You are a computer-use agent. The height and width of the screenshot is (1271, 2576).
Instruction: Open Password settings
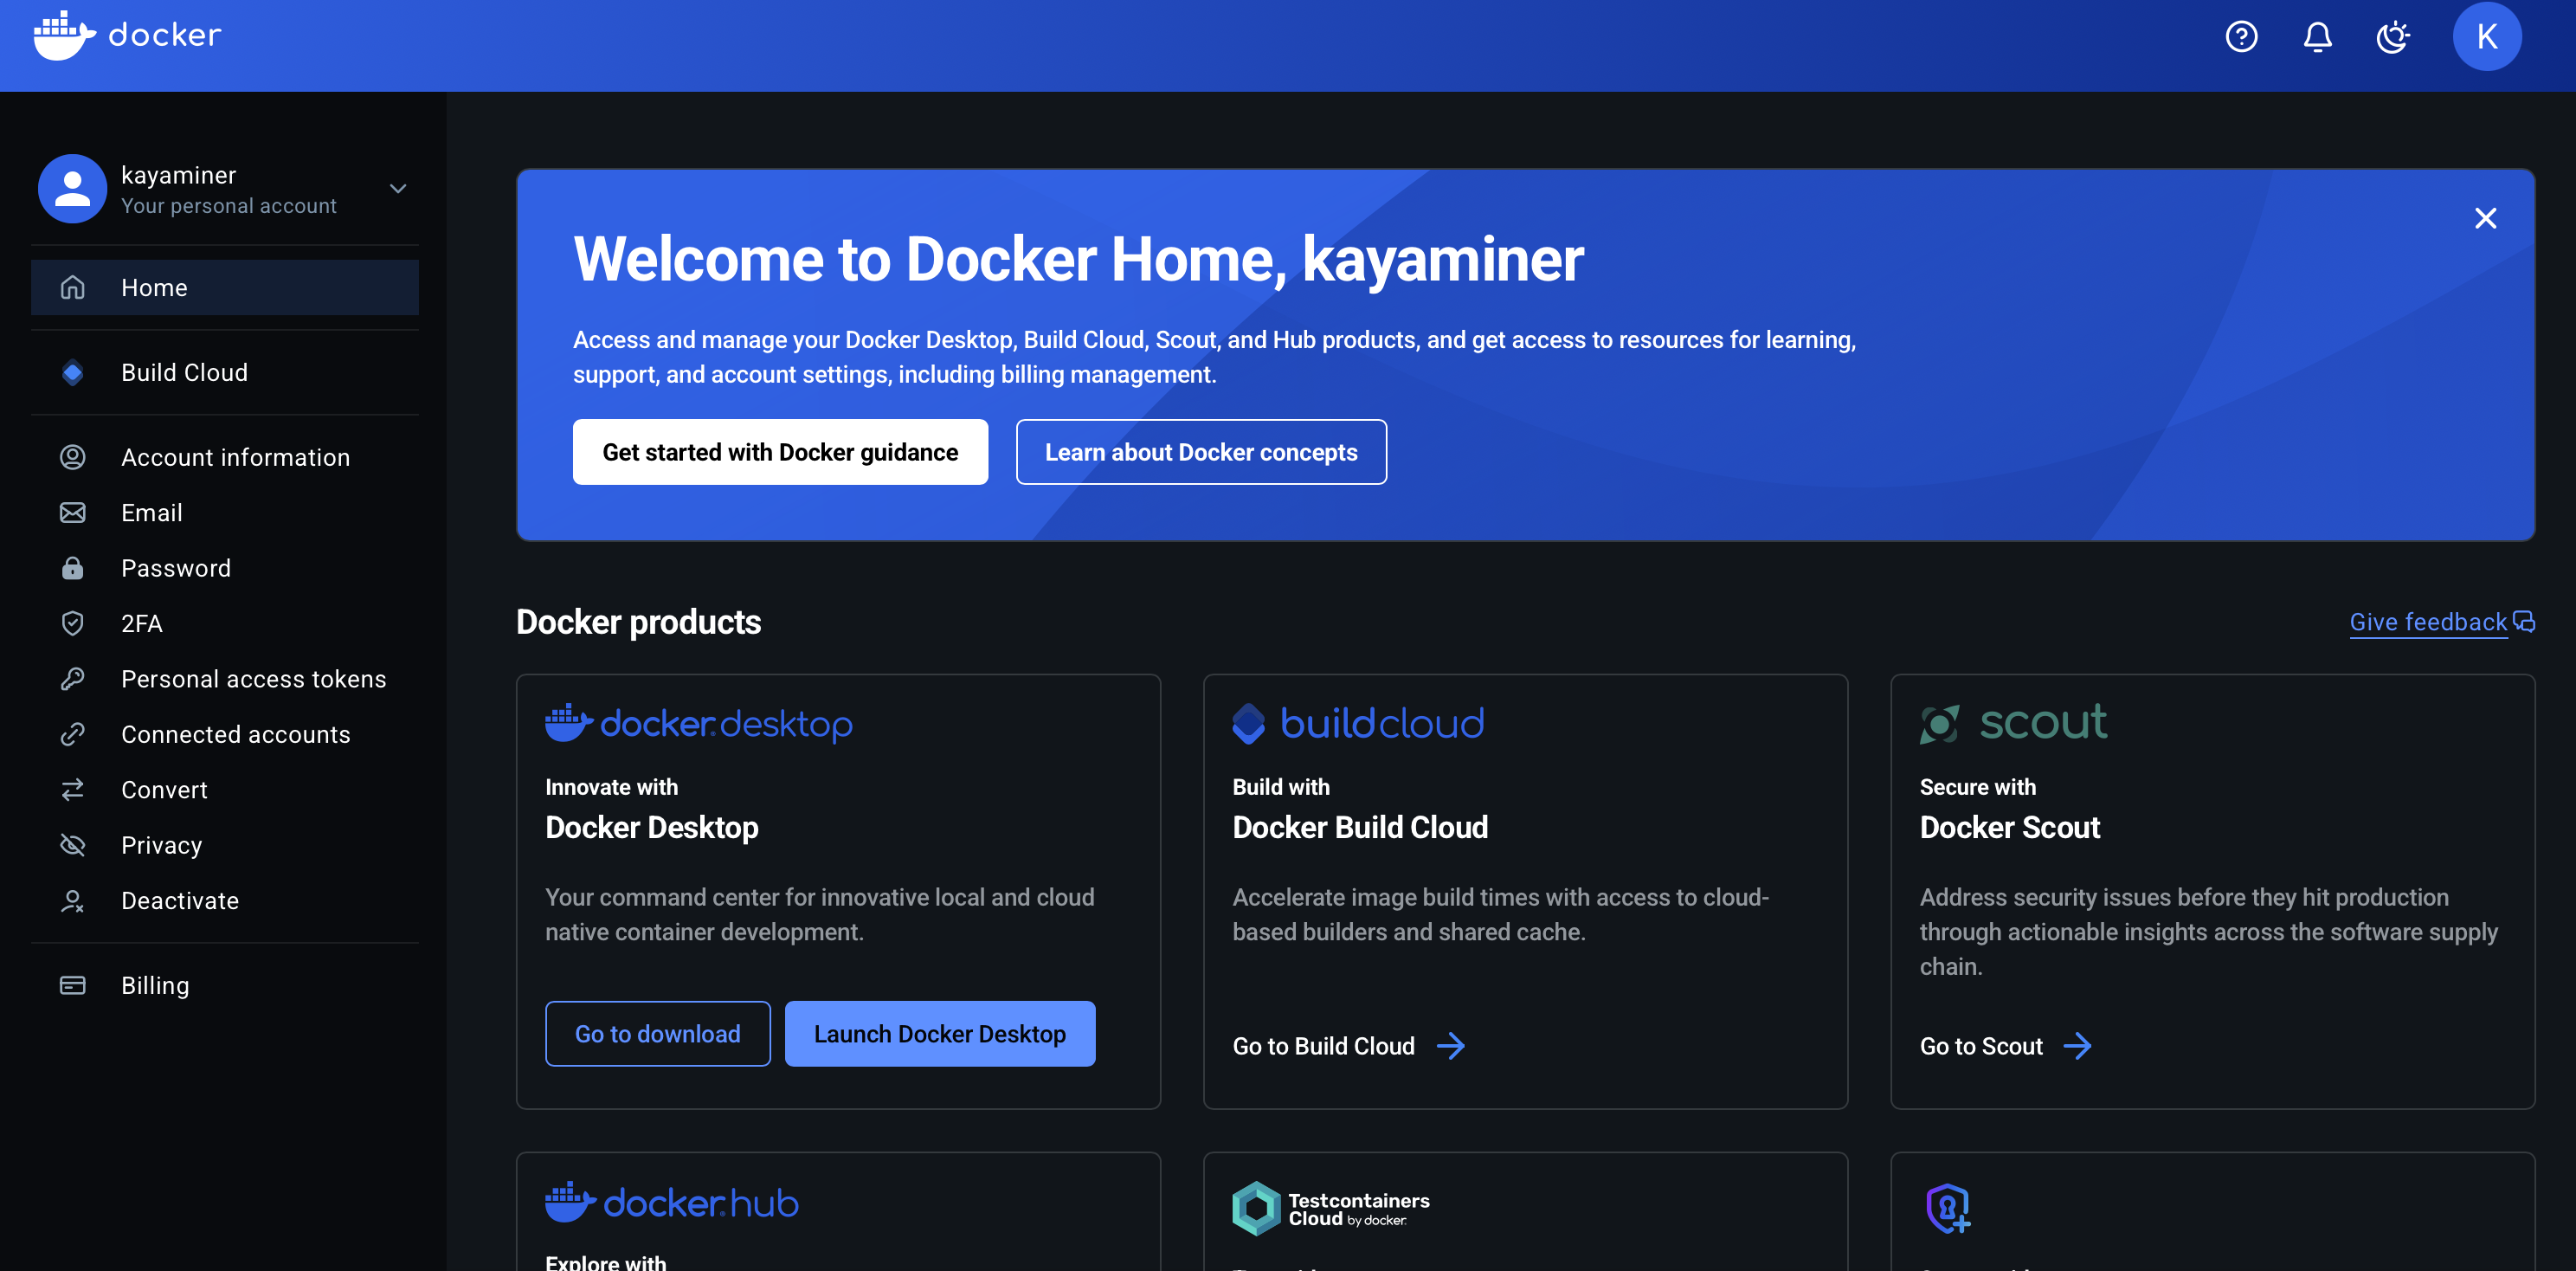[225, 568]
